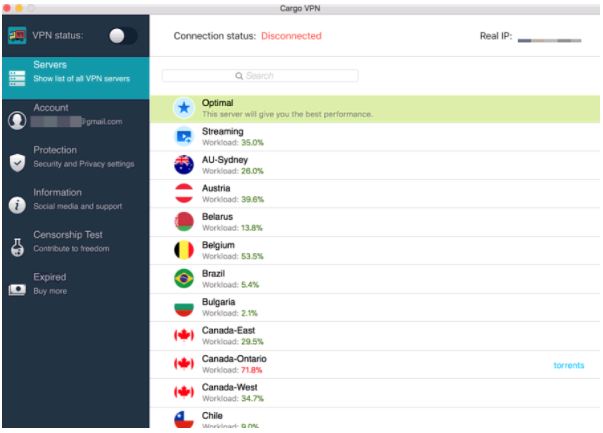Click the account gmail.com email address

pyautogui.click(x=77, y=122)
